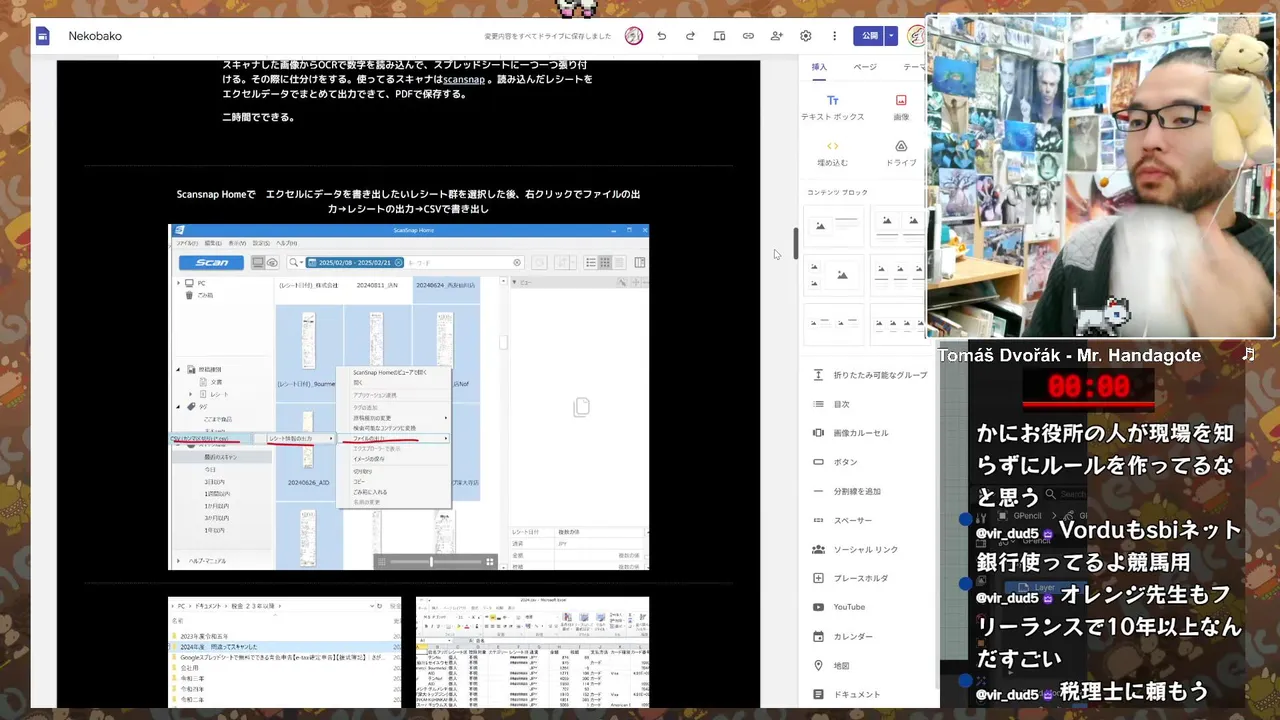Click the saved-to-Drive status message
The height and width of the screenshot is (720, 1280).
tap(547, 36)
